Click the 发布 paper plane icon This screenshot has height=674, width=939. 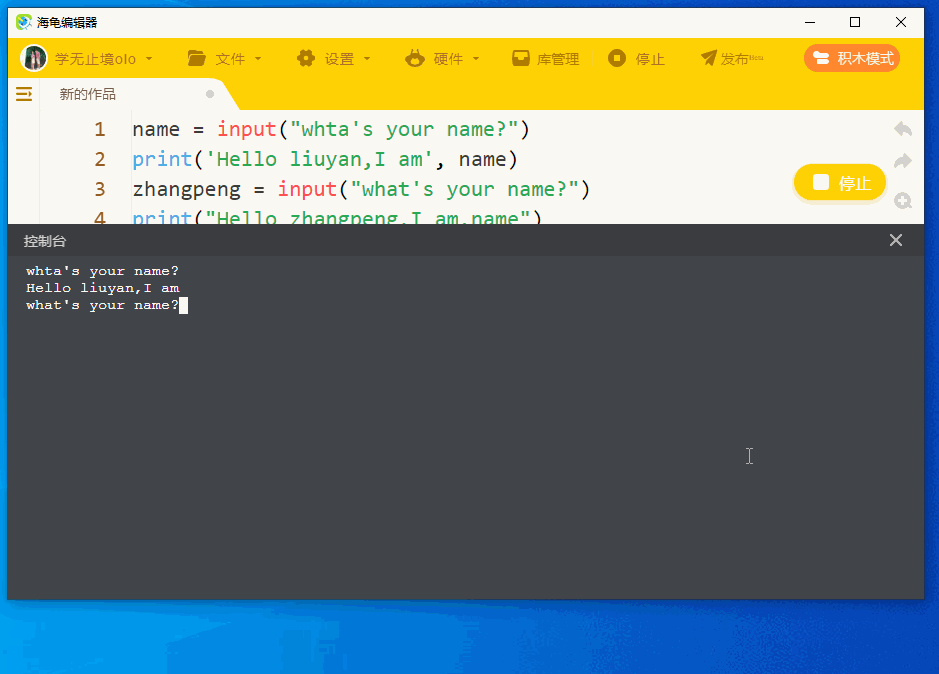tap(708, 58)
